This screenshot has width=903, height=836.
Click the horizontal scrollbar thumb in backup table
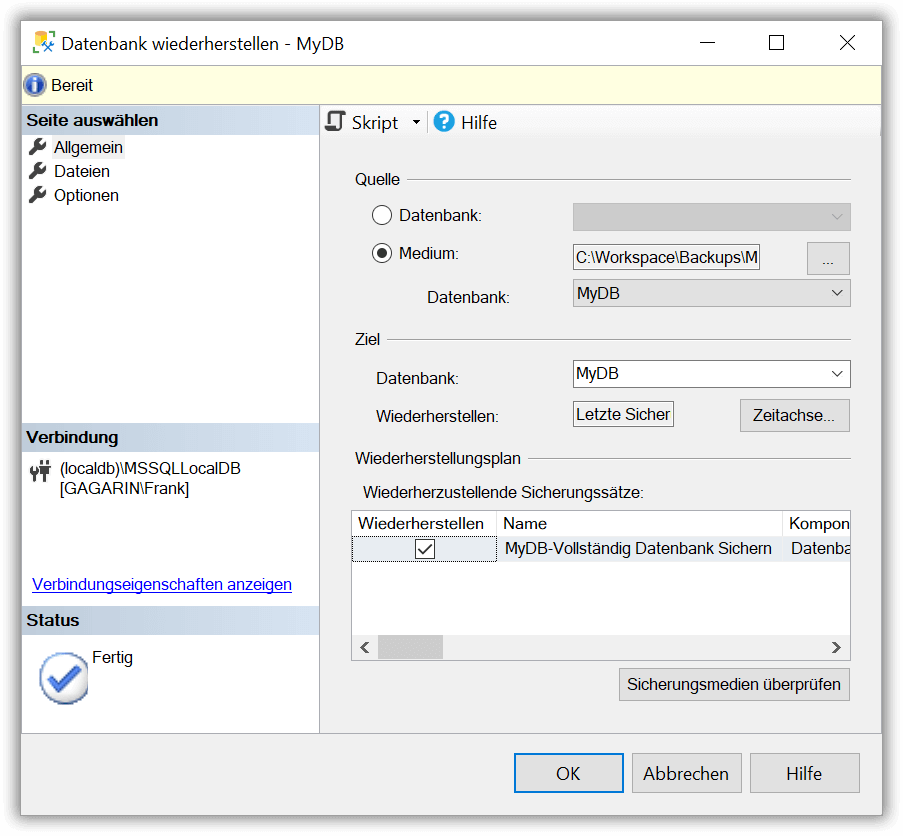click(x=411, y=647)
